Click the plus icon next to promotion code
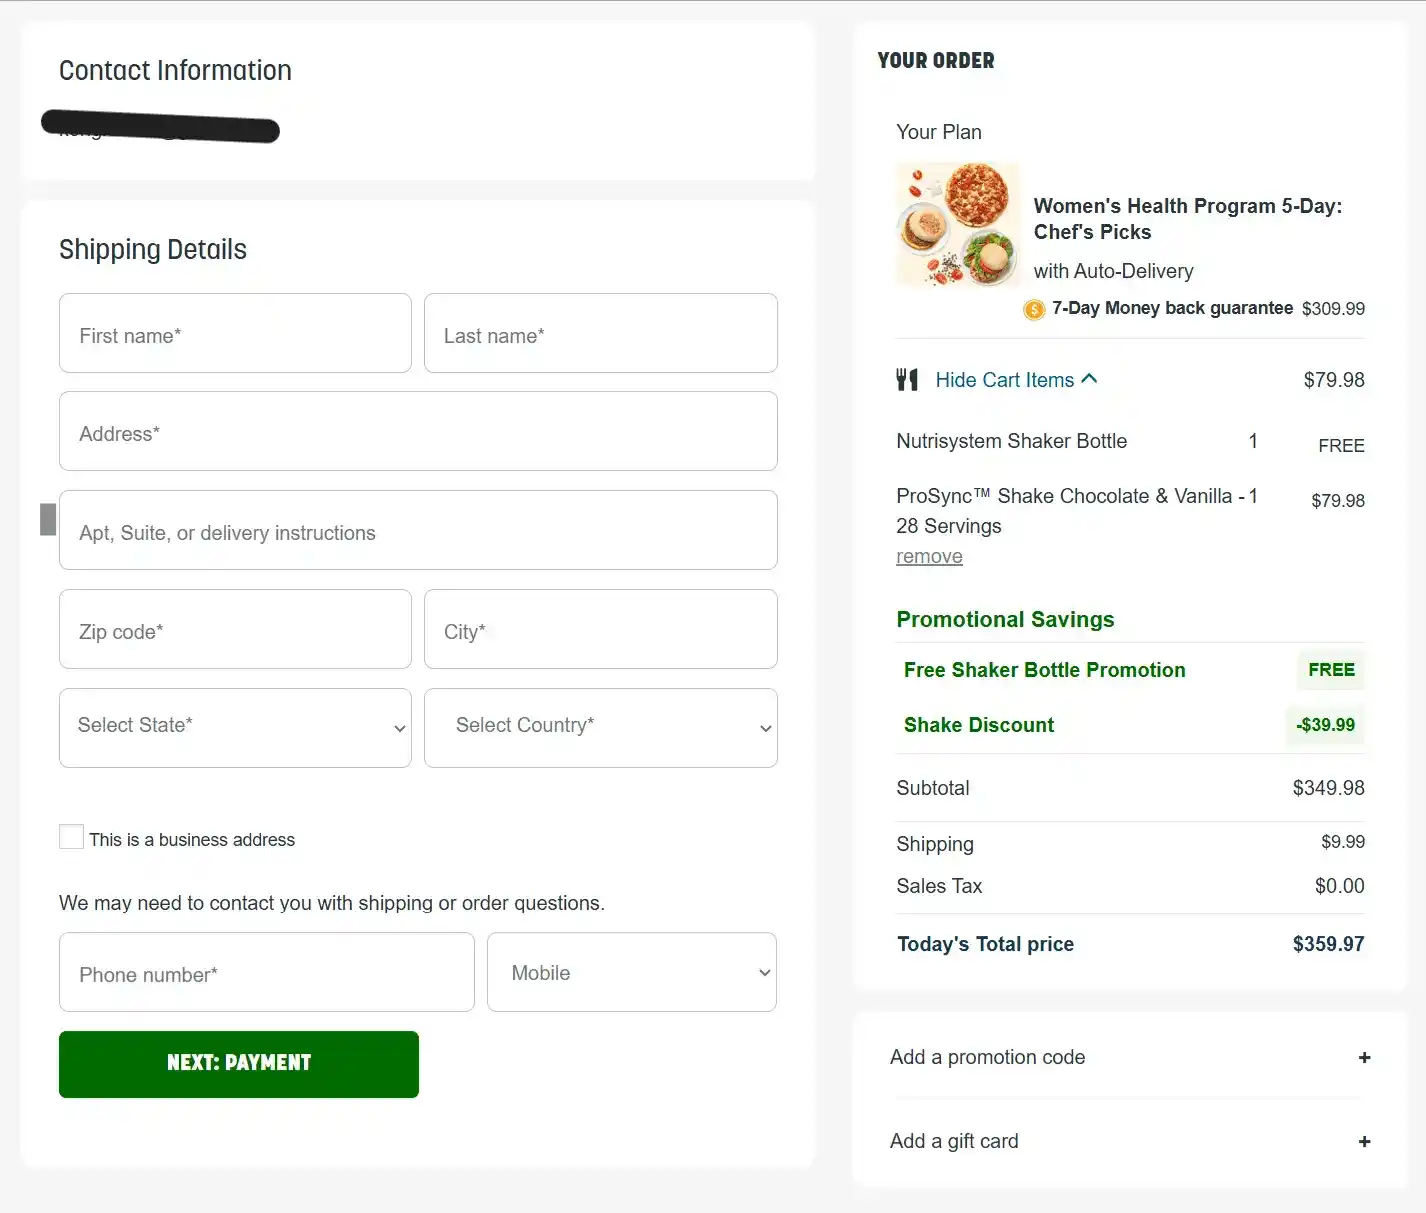 (1364, 1057)
